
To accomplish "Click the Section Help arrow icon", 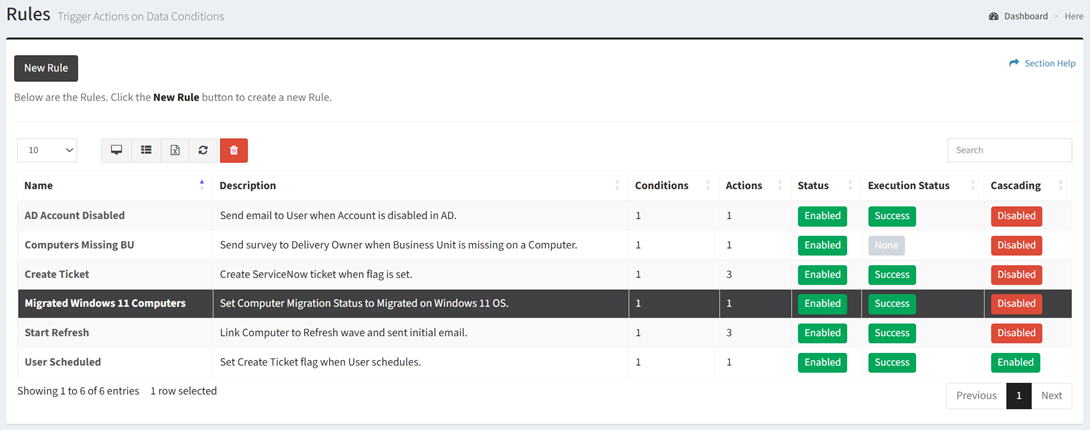I will click(x=1014, y=63).
